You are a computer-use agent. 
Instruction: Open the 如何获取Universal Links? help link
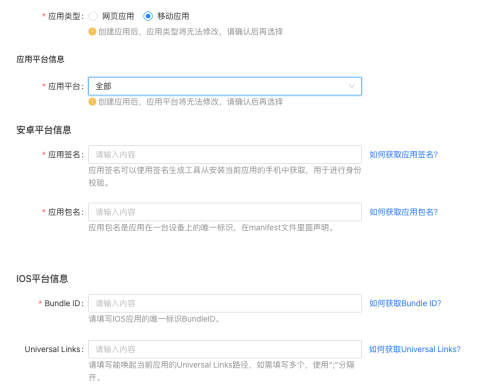415,349
